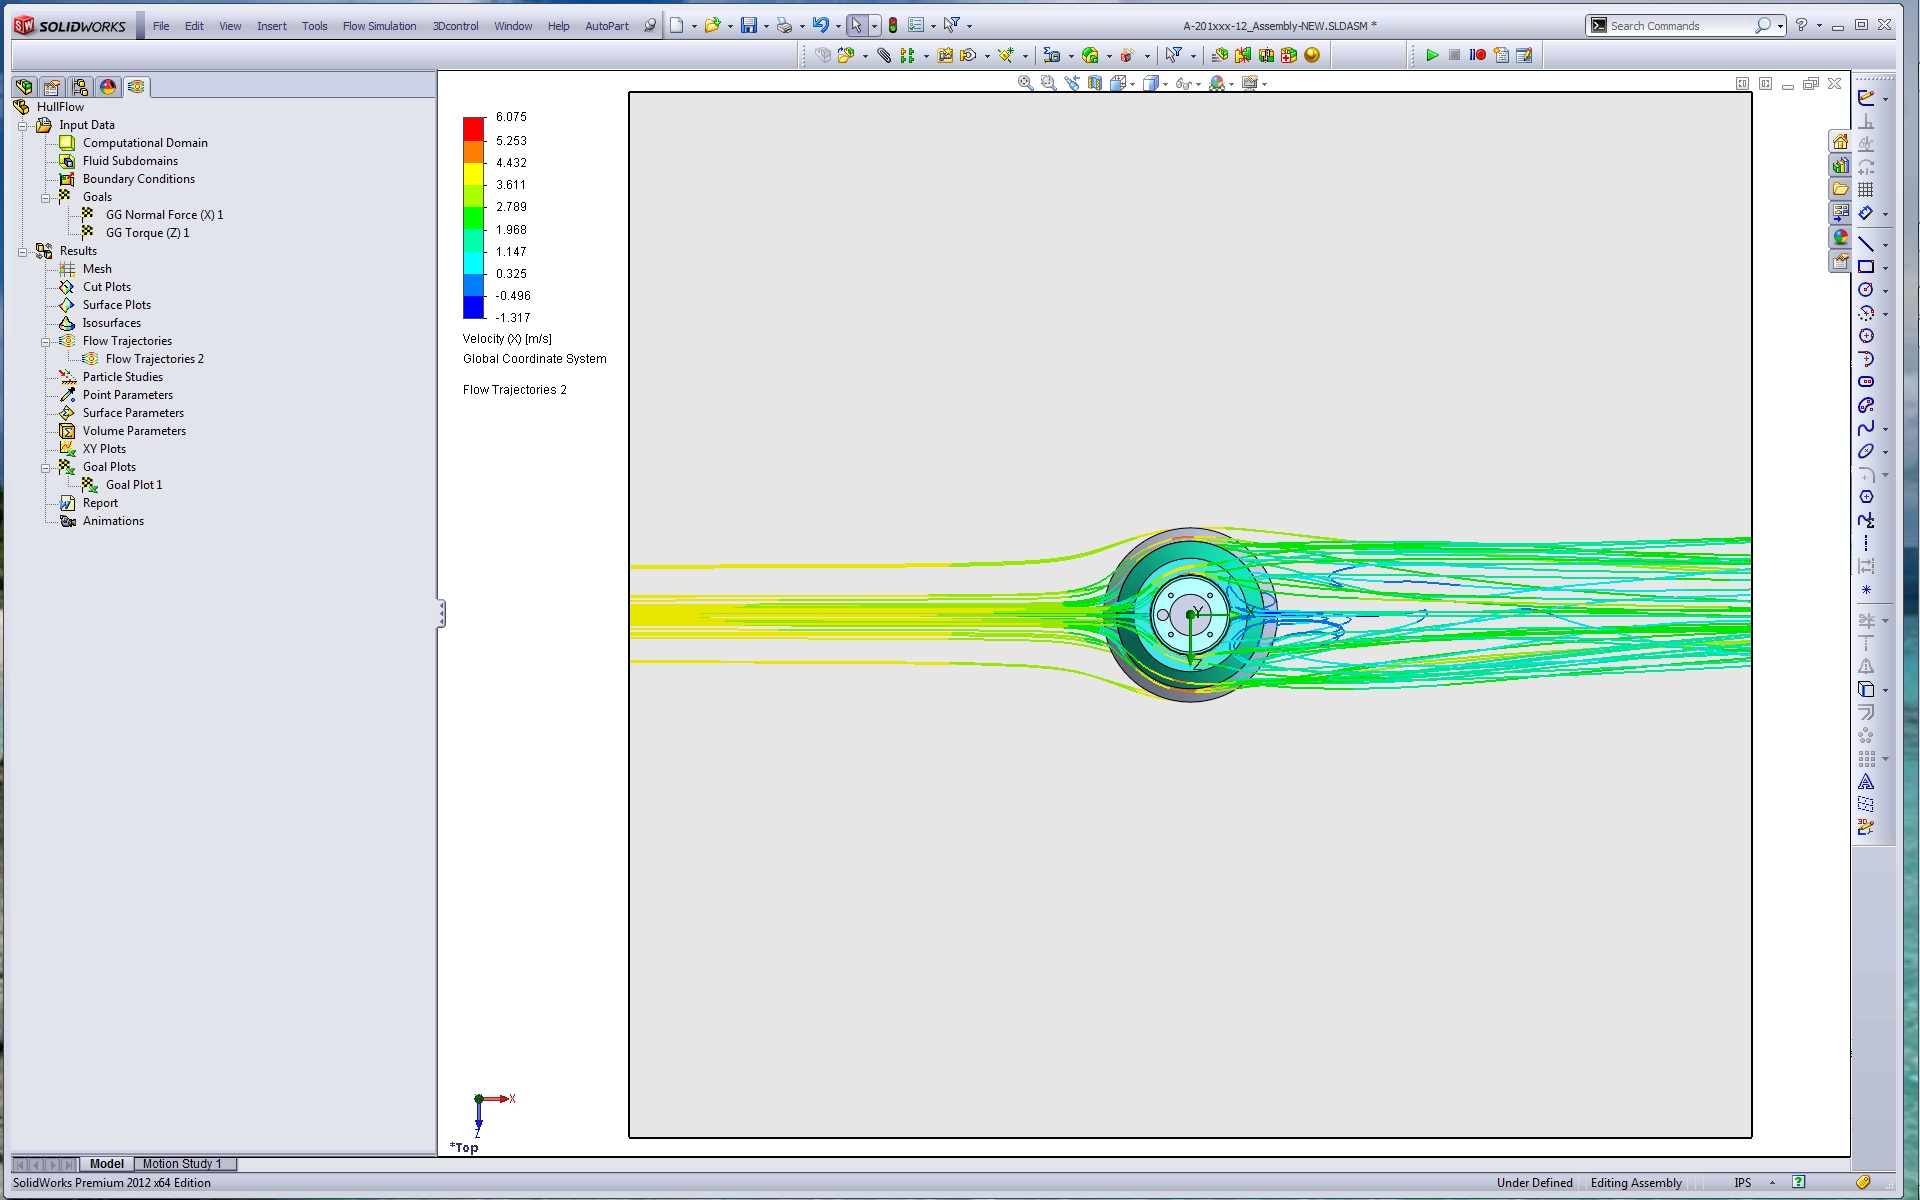Image resolution: width=1920 pixels, height=1200 pixels.
Task: Click the Record macro button
Action: 1477,56
